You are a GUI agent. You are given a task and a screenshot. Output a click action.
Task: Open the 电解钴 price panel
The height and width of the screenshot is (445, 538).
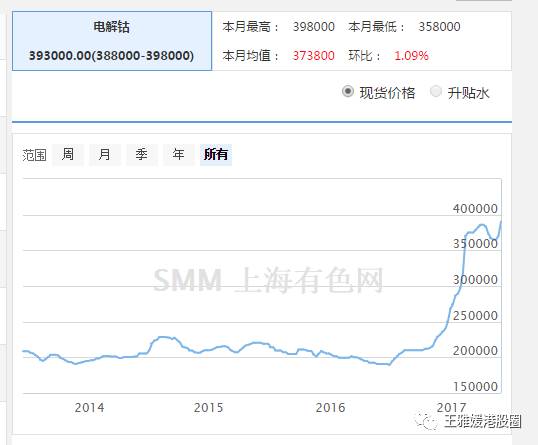click(x=112, y=41)
